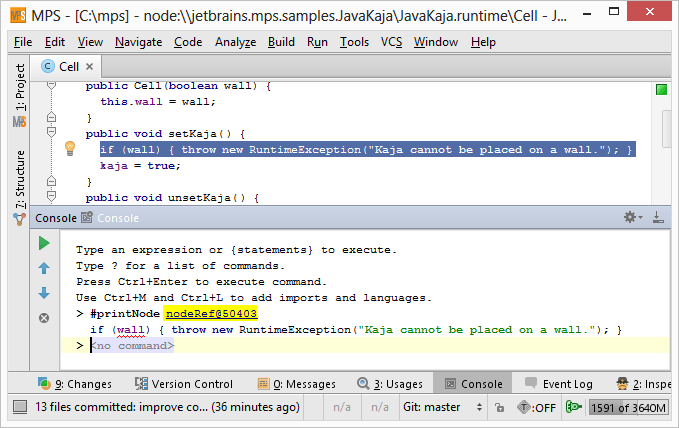This screenshot has width=679, height=428.
Task: Click the intention light bulb icon
Action: click(x=70, y=148)
